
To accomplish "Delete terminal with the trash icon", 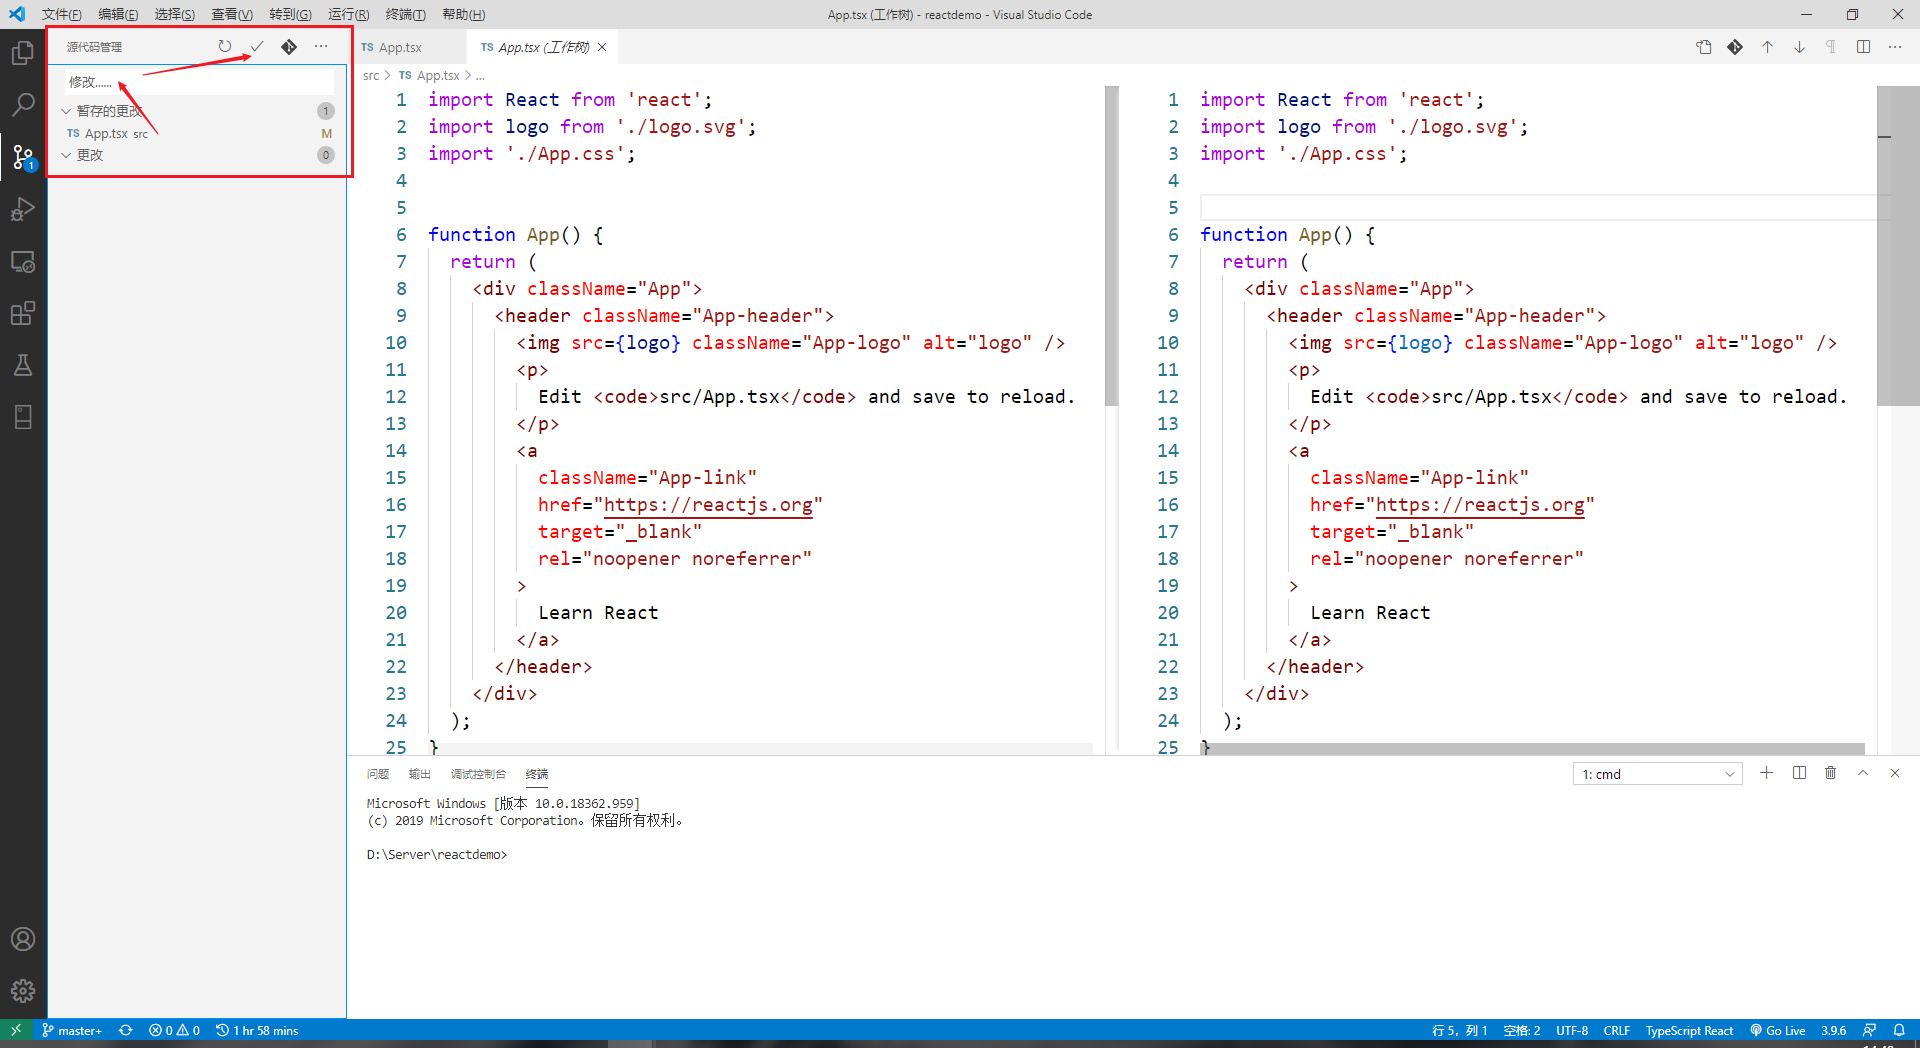I will point(1830,773).
